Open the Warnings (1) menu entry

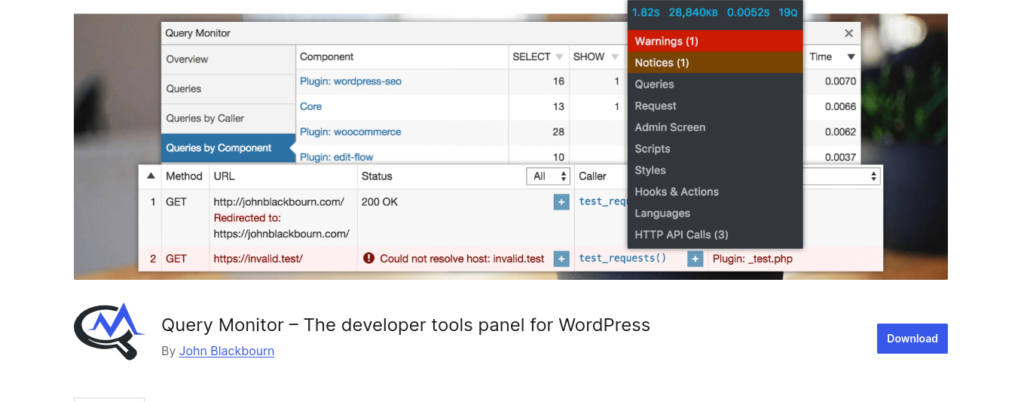pos(715,41)
